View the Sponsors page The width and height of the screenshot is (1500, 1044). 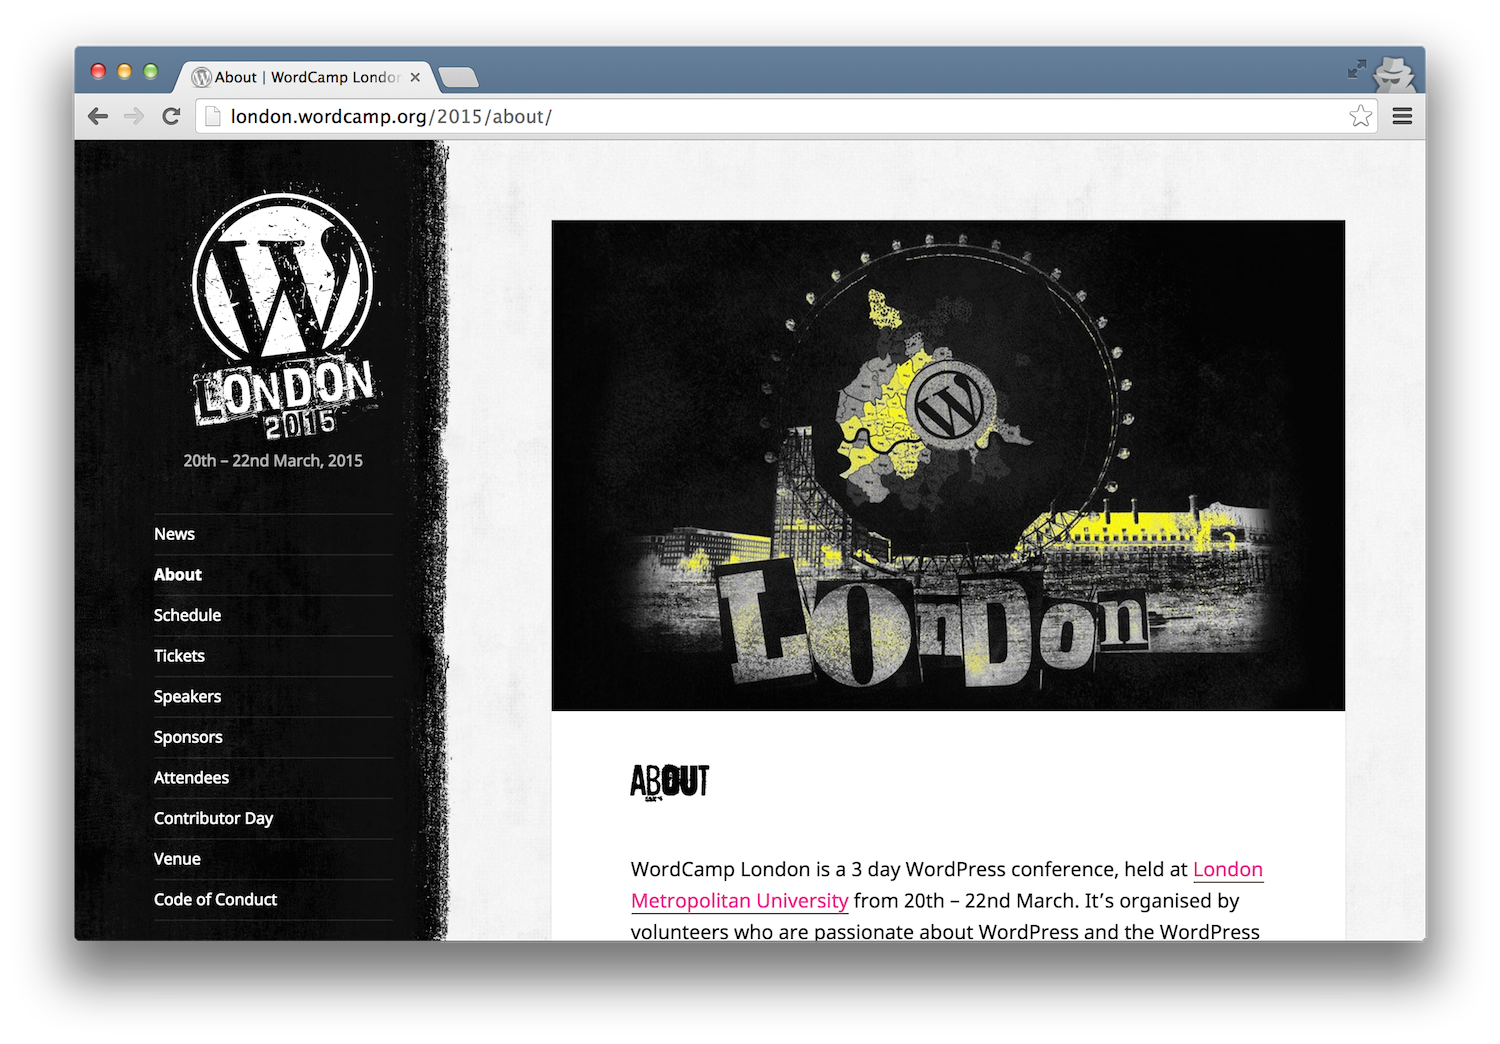(x=188, y=737)
